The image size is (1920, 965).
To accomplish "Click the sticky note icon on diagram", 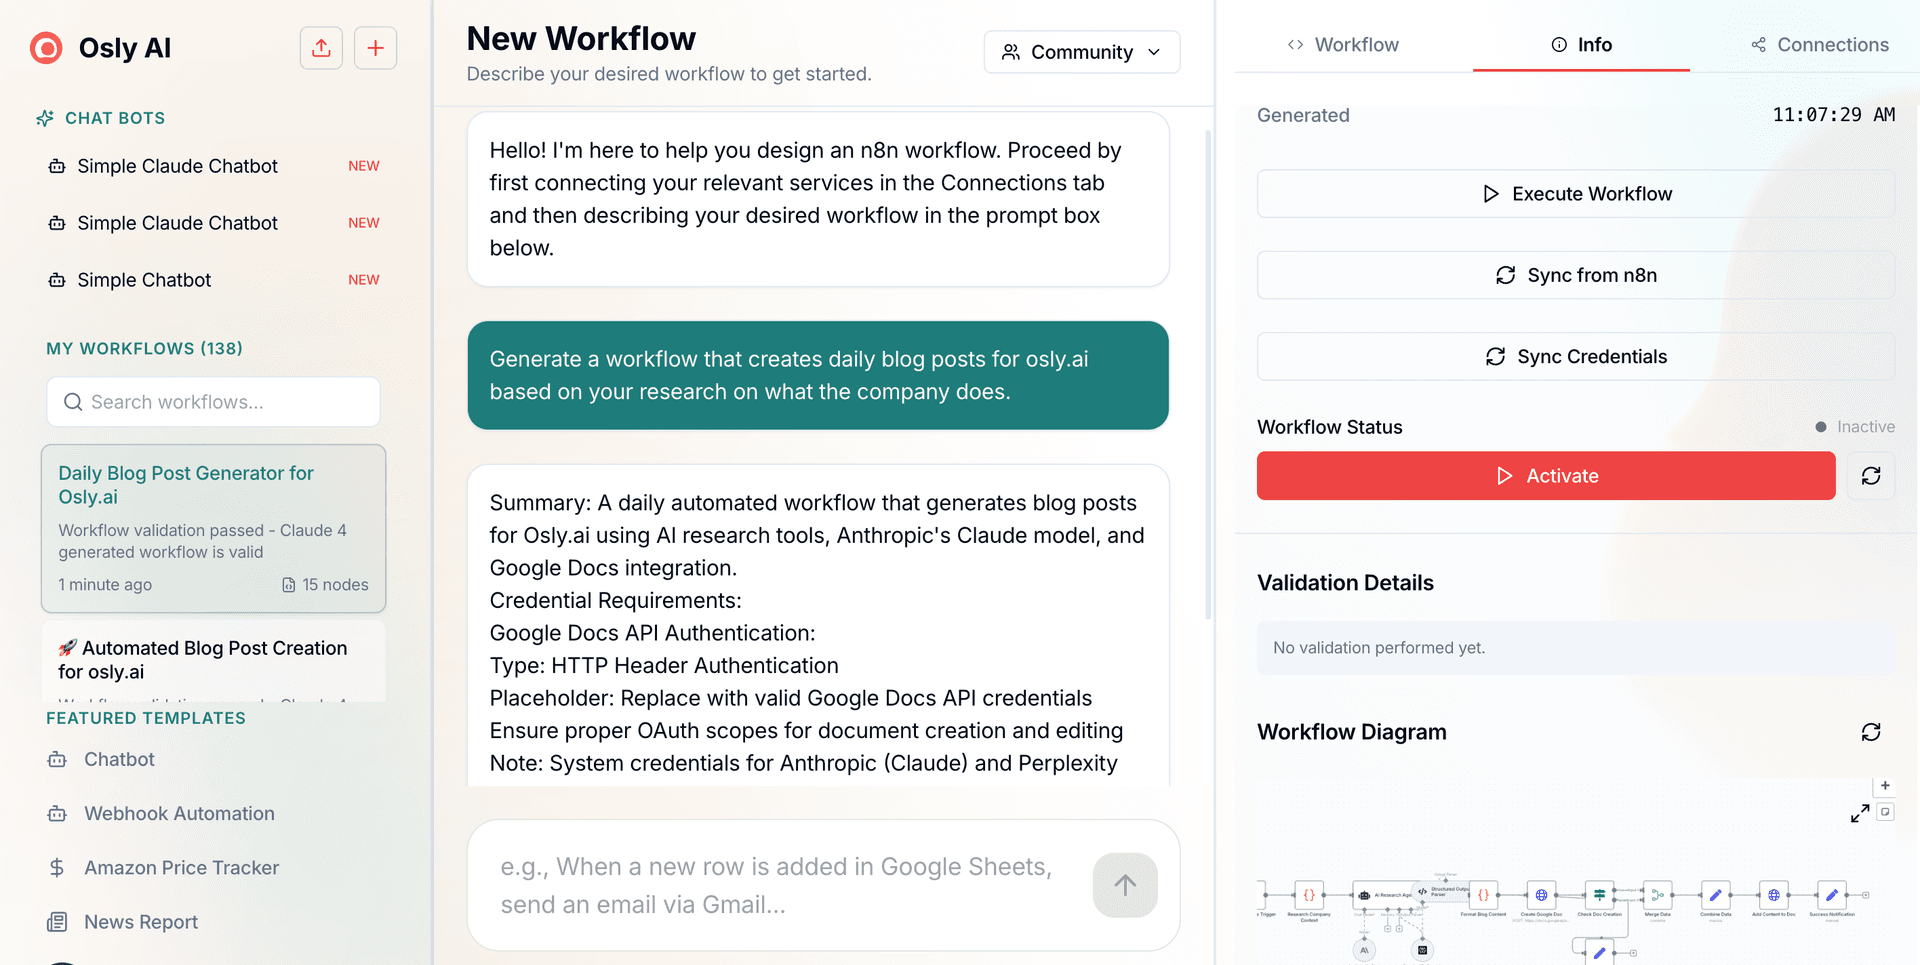I will click(1885, 812).
